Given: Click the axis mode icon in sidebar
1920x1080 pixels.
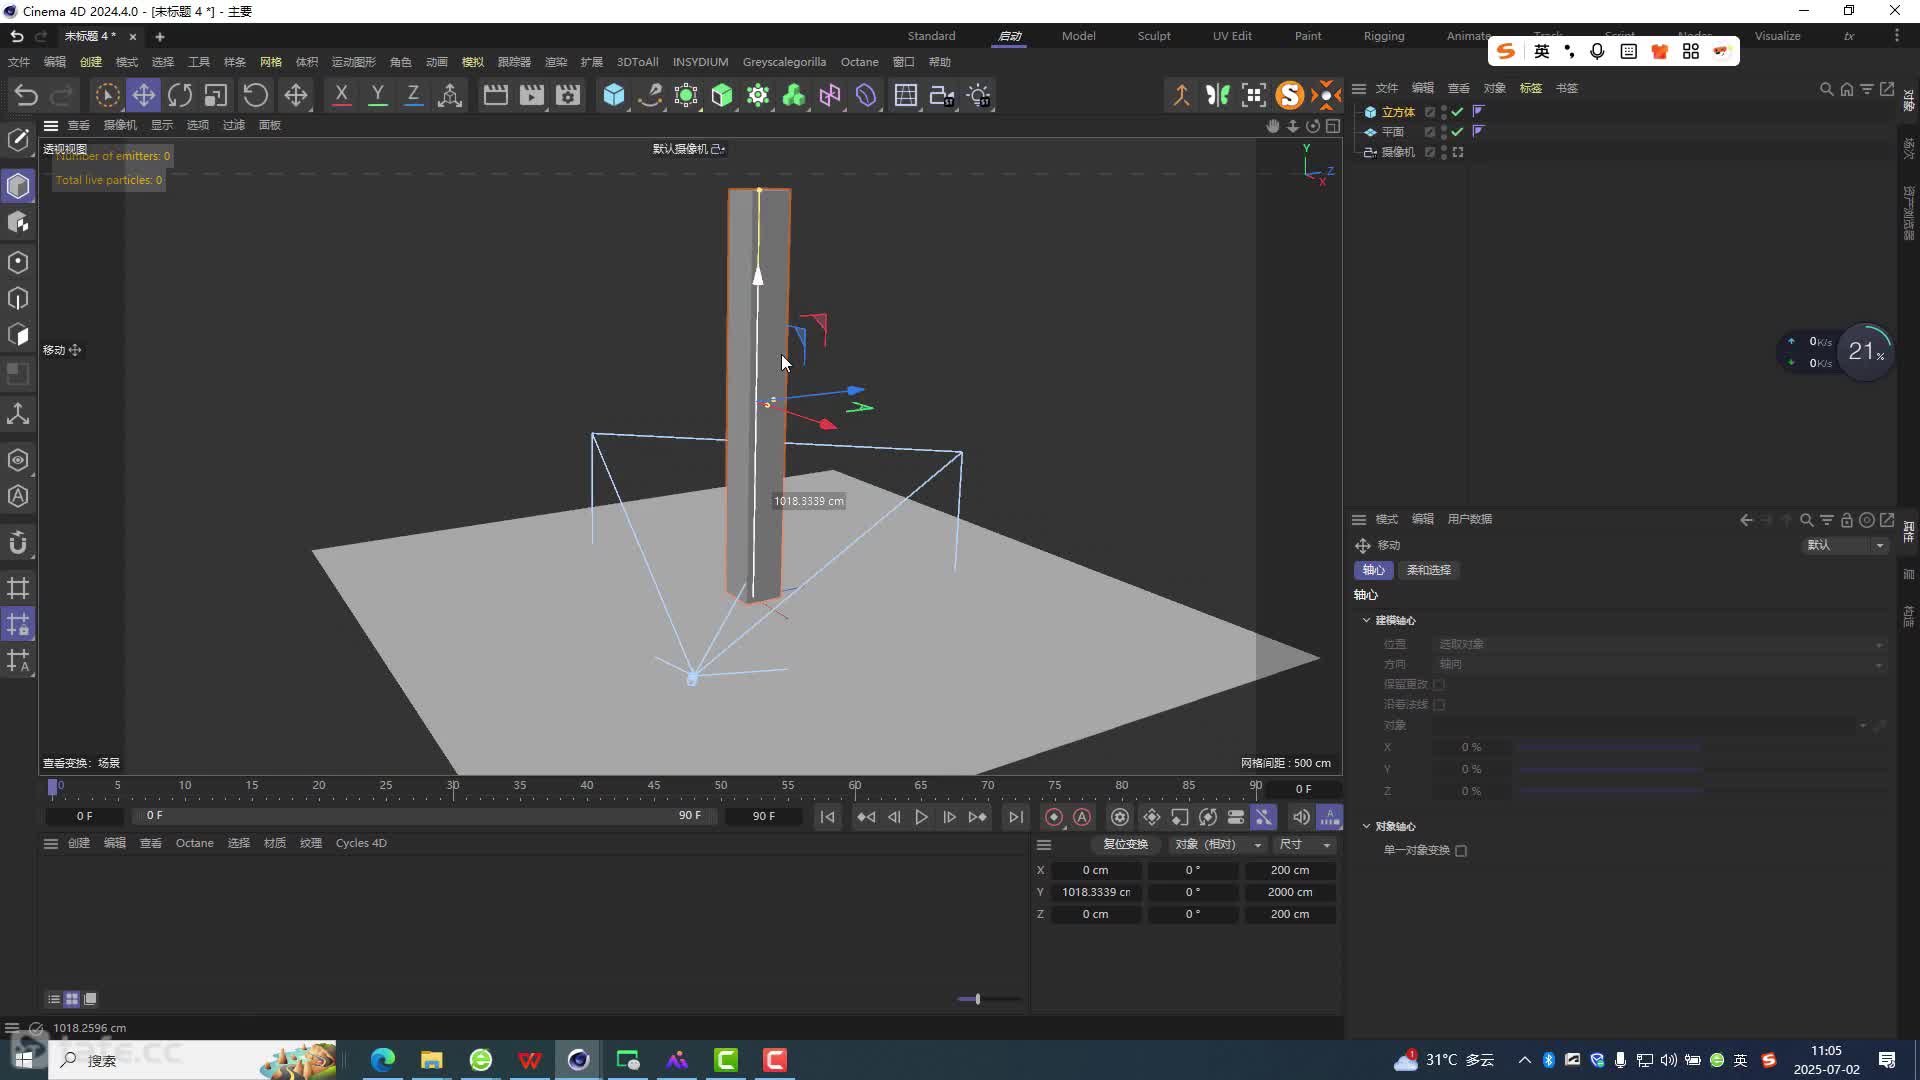Looking at the screenshot, I should pyautogui.click(x=18, y=414).
